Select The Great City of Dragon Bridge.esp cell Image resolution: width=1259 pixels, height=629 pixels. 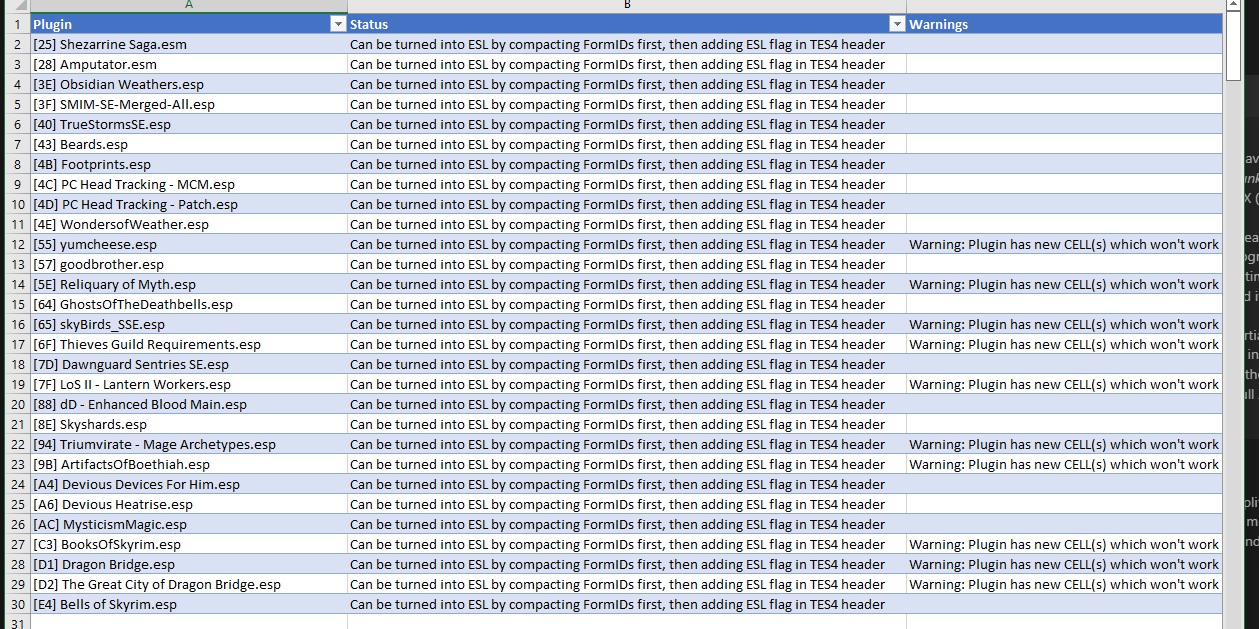point(189,584)
